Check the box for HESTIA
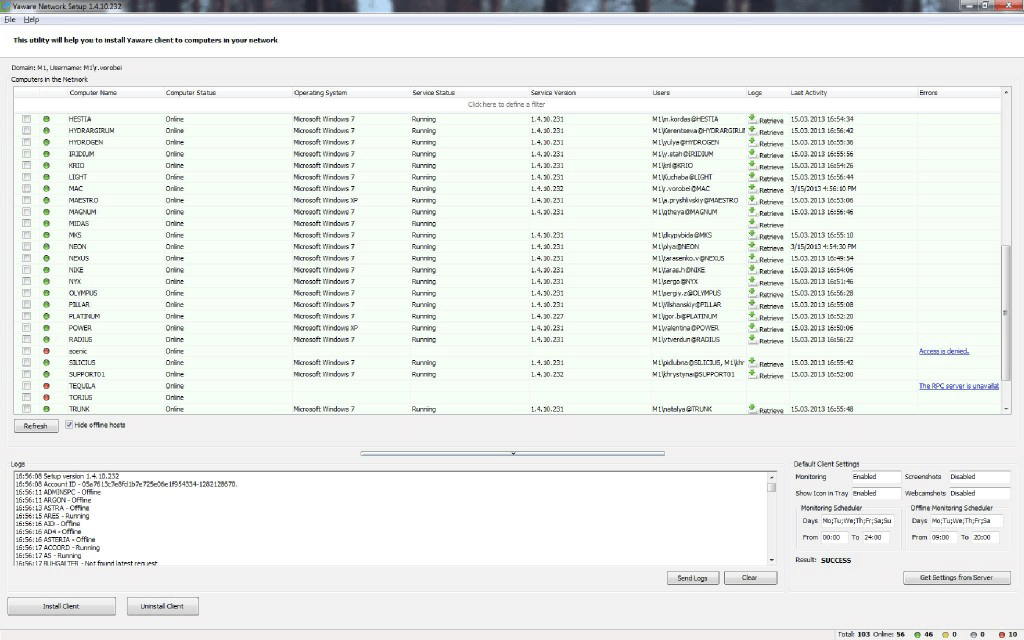1024x640 pixels. (x=26, y=120)
